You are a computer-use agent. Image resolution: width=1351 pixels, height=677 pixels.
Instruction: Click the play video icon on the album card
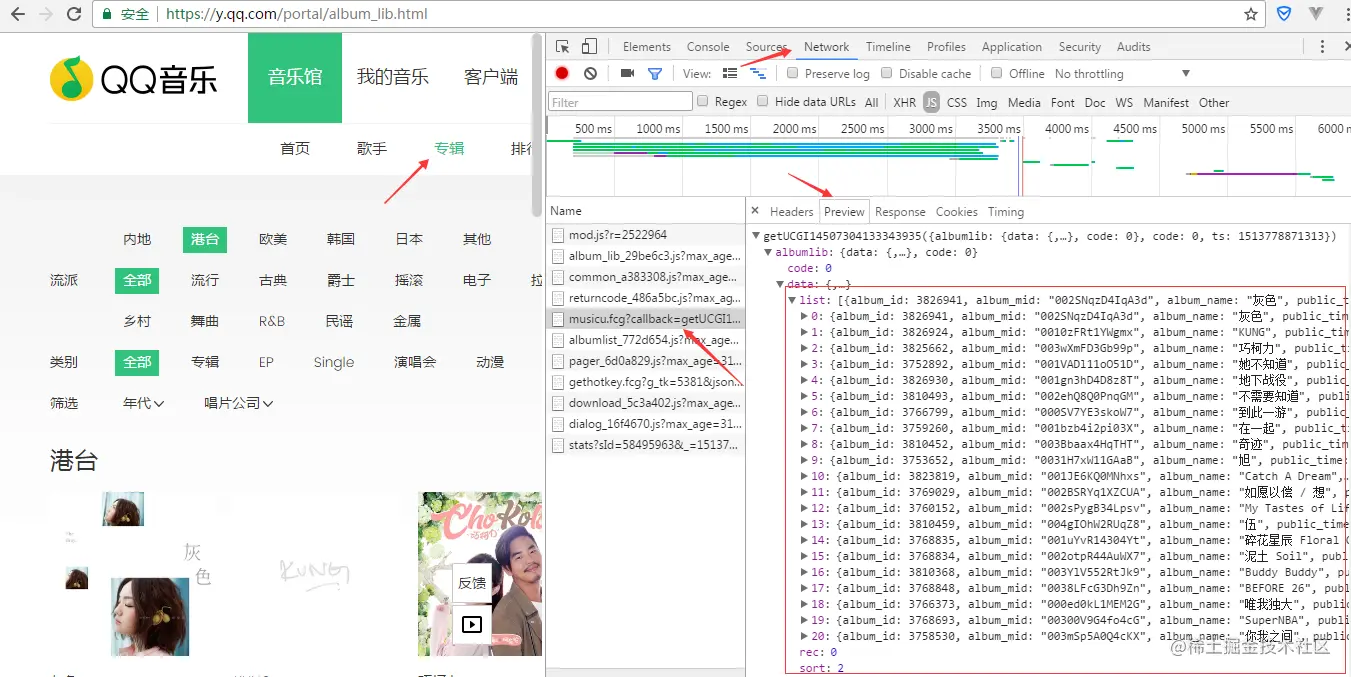(x=472, y=625)
